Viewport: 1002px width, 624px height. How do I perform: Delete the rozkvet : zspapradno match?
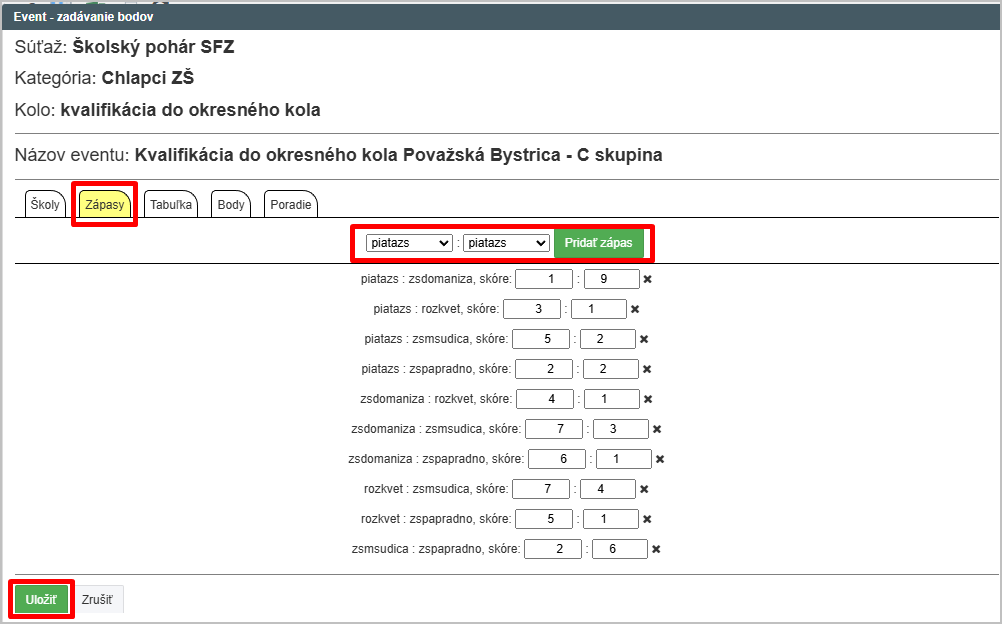647,519
